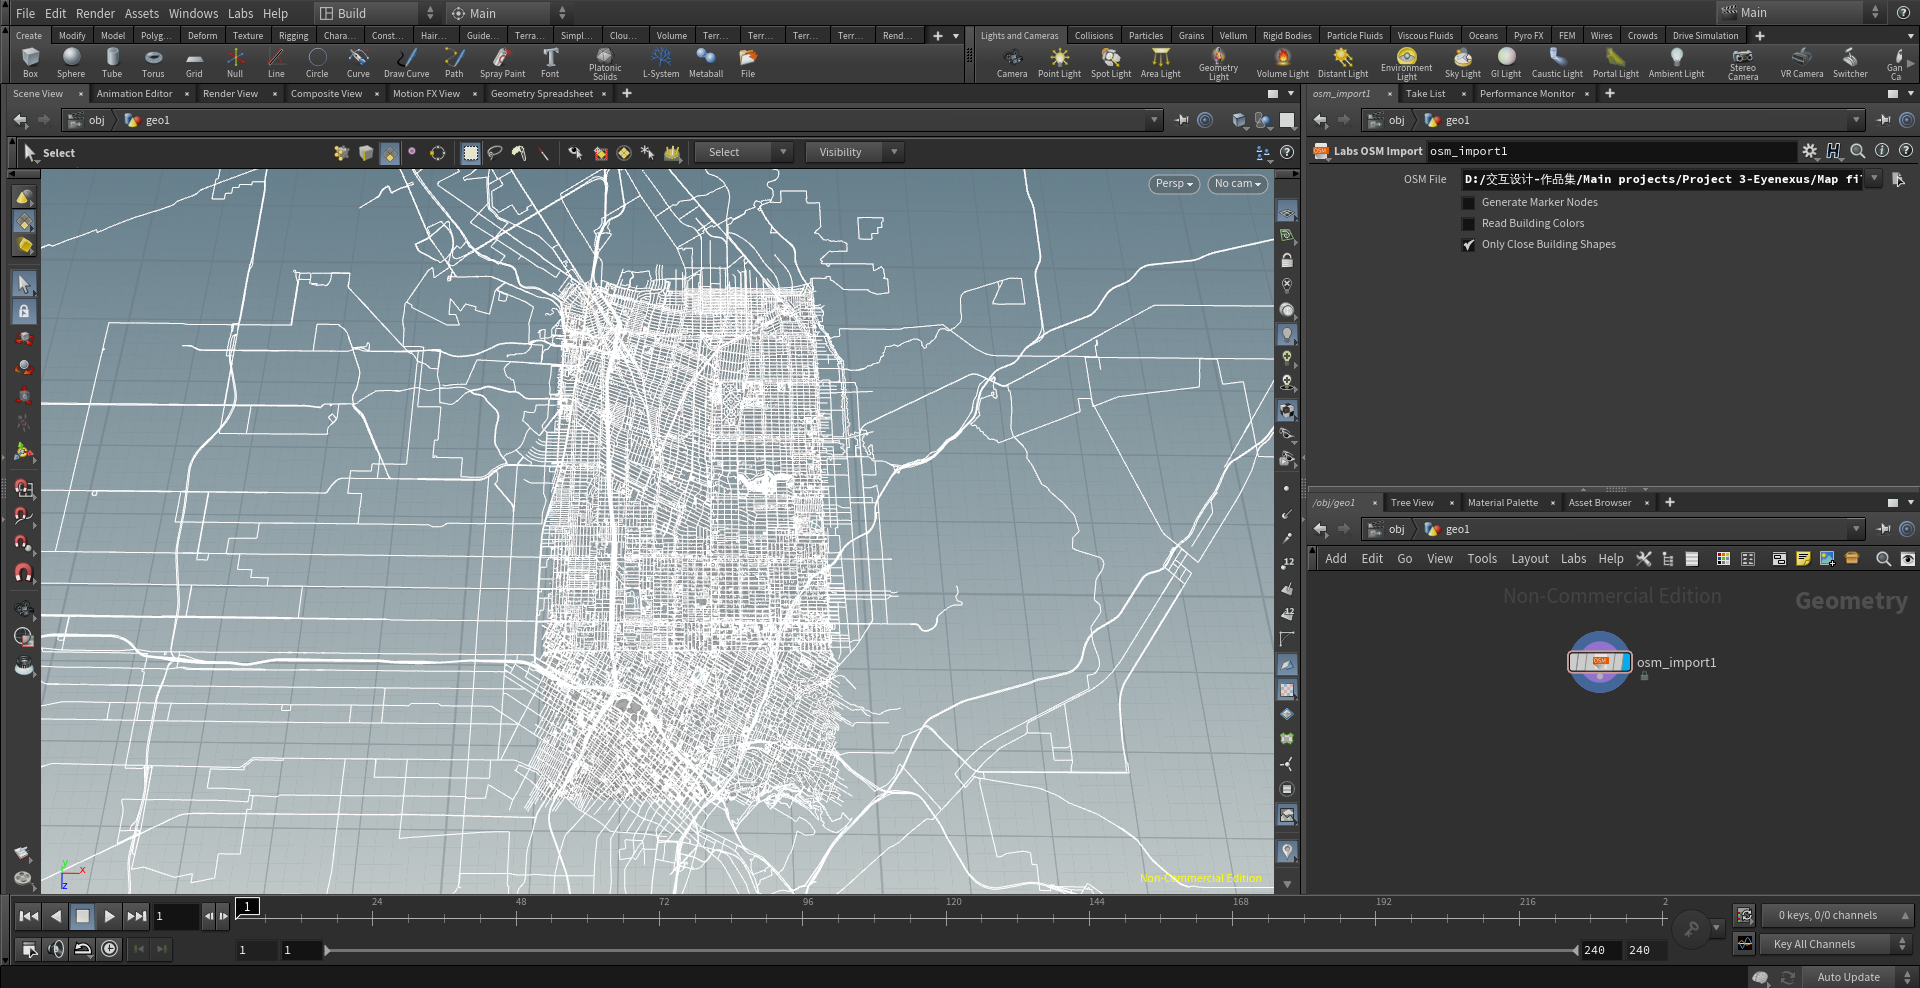Enable Generate Marker Nodes checkbox
The height and width of the screenshot is (988, 1920).
tap(1469, 203)
